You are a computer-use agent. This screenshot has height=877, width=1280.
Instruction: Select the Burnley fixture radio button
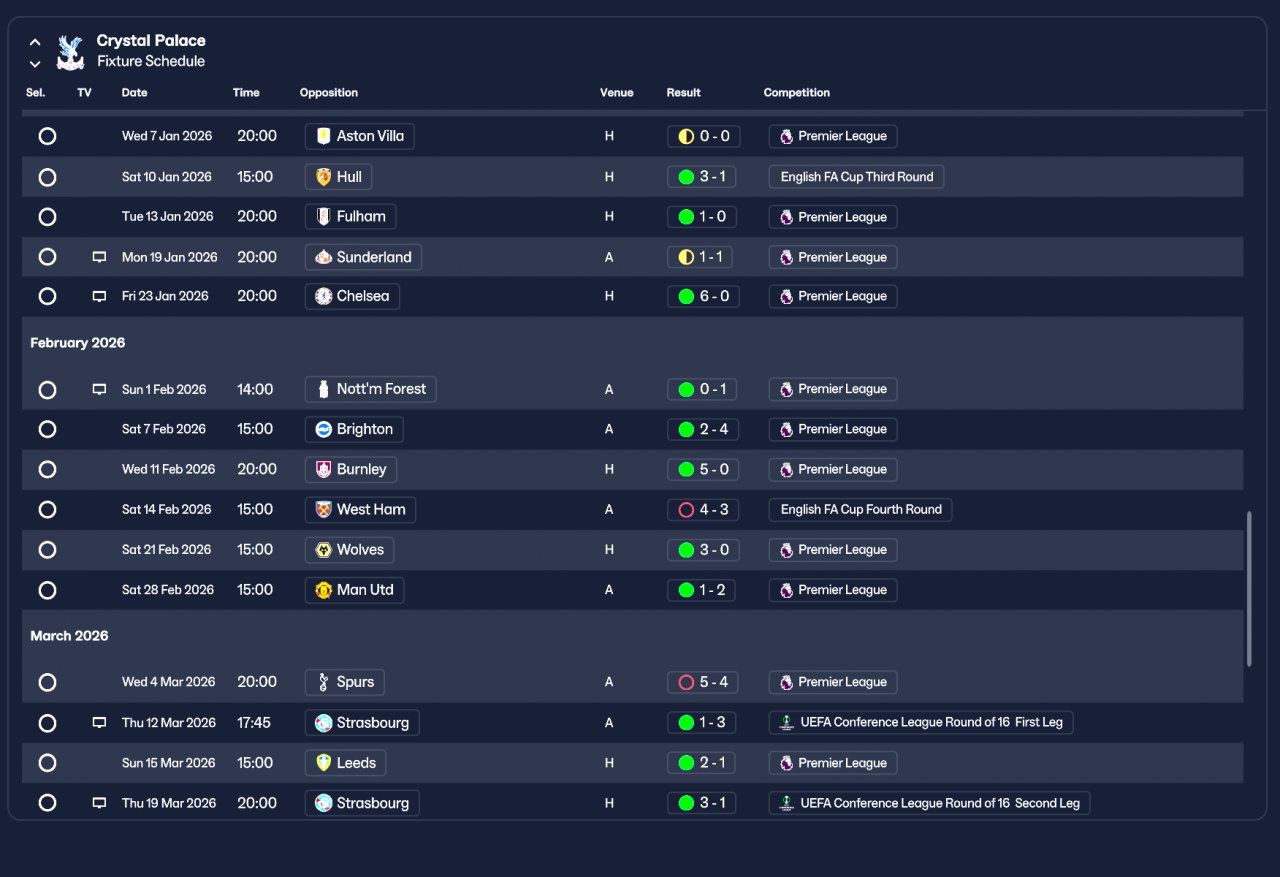click(x=47, y=469)
